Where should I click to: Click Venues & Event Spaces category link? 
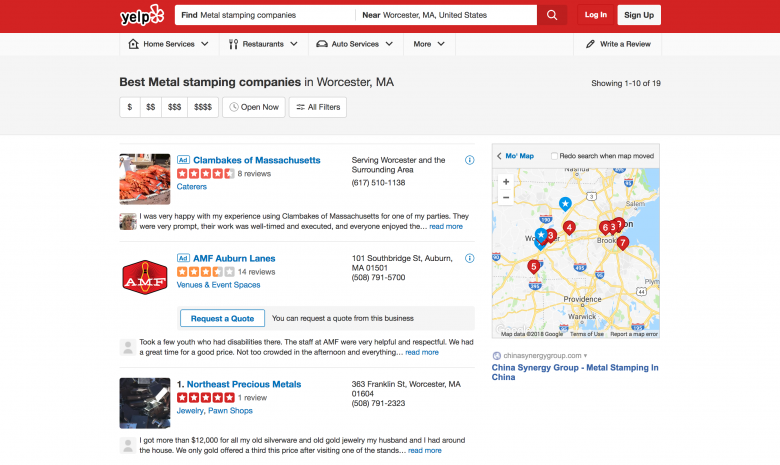218,284
